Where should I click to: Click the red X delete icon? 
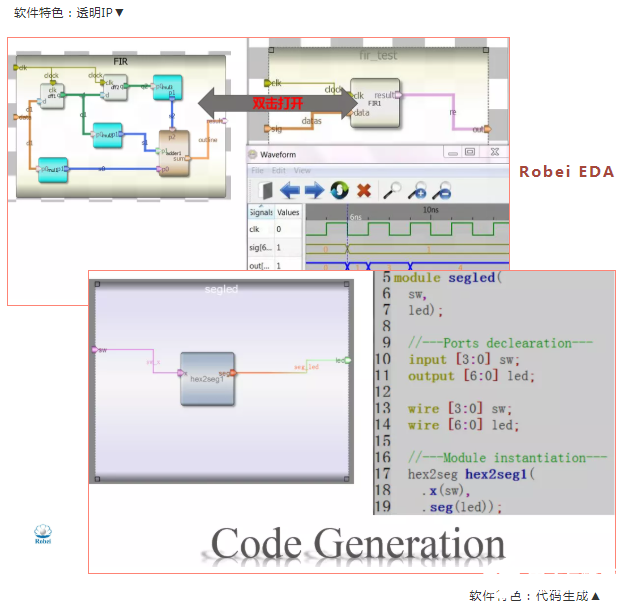pos(364,191)
